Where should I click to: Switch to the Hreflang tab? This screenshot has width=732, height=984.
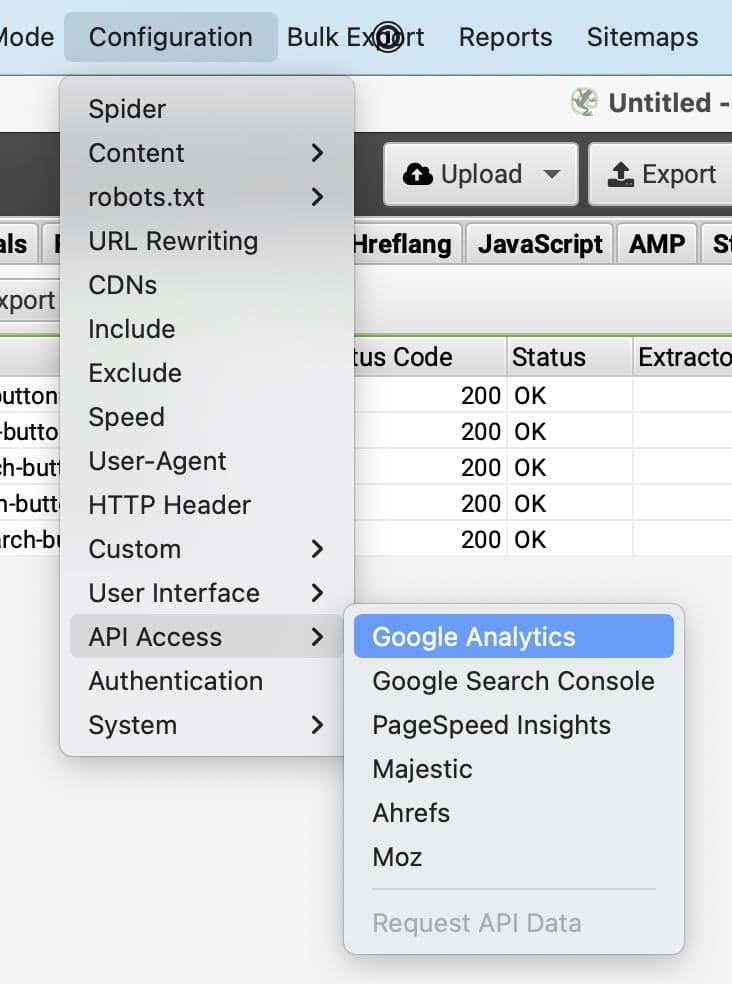click(x=401, y=244)
